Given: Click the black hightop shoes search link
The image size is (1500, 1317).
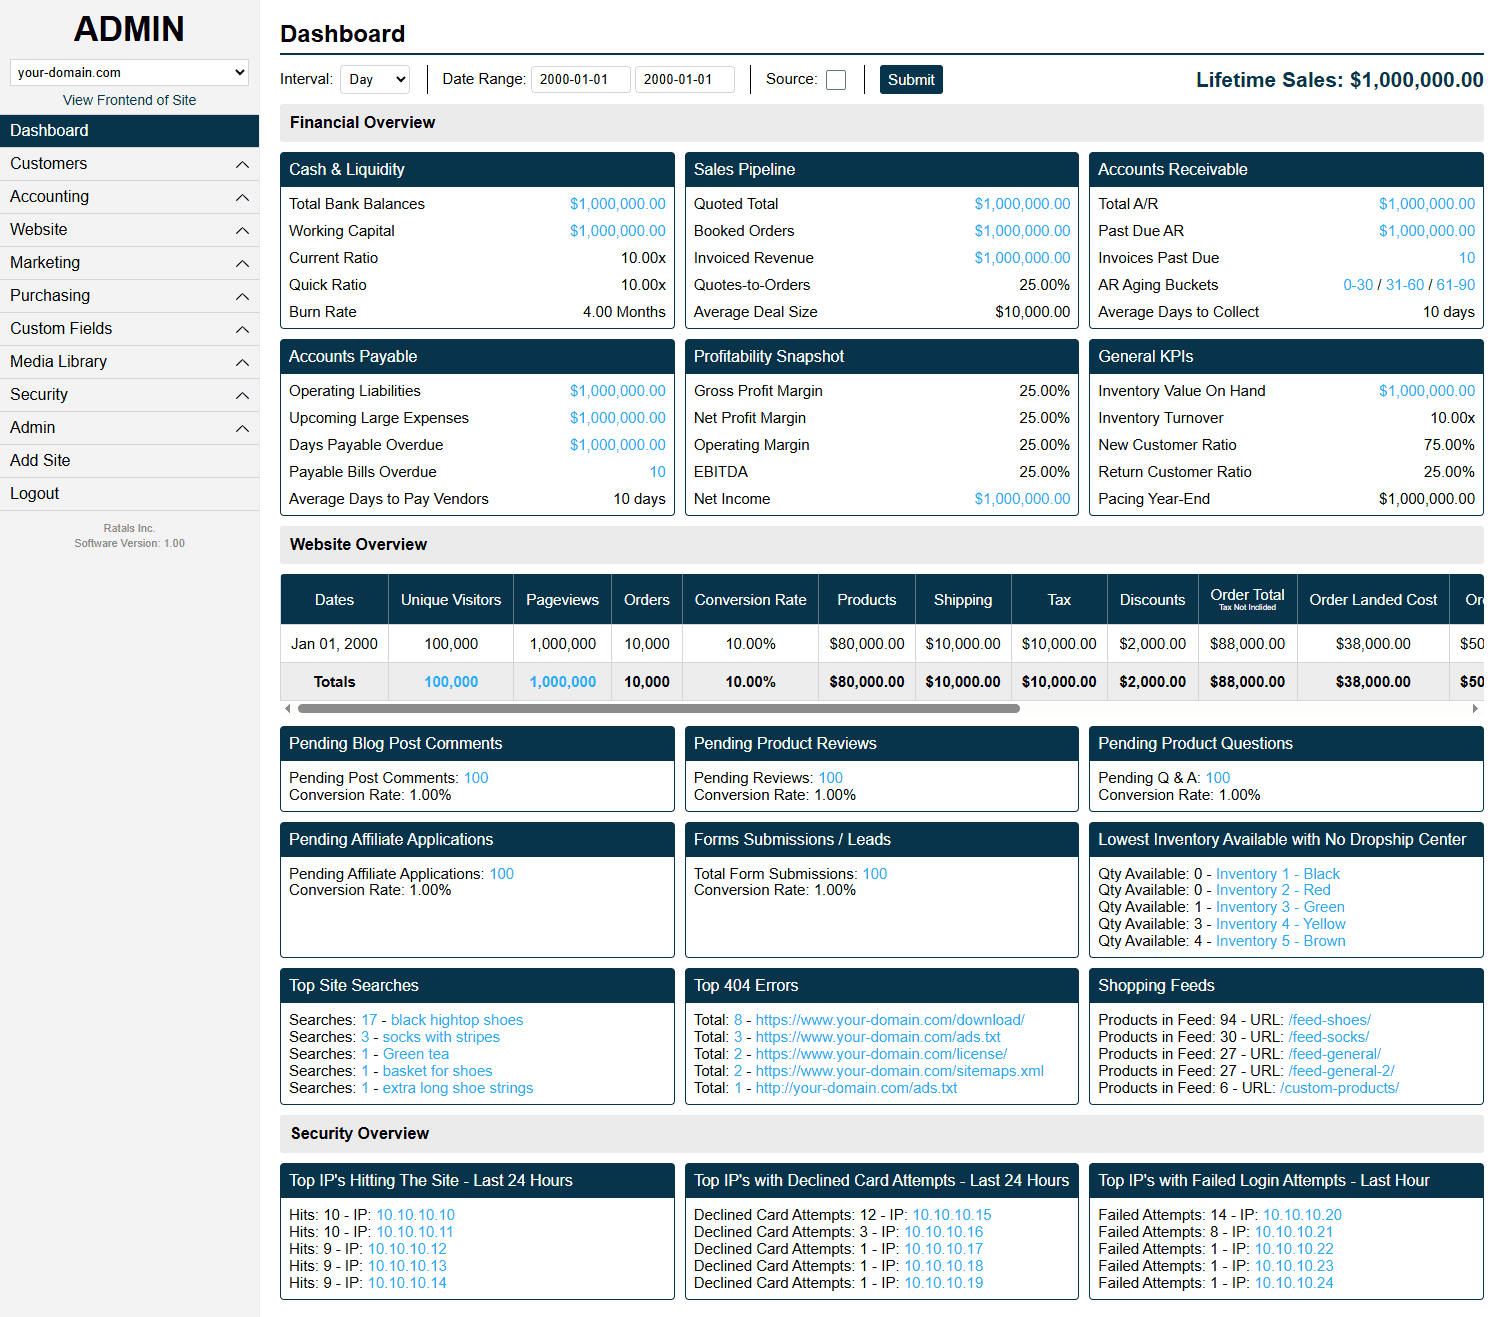Looking at the screenshot, I should click(456, 1019).
